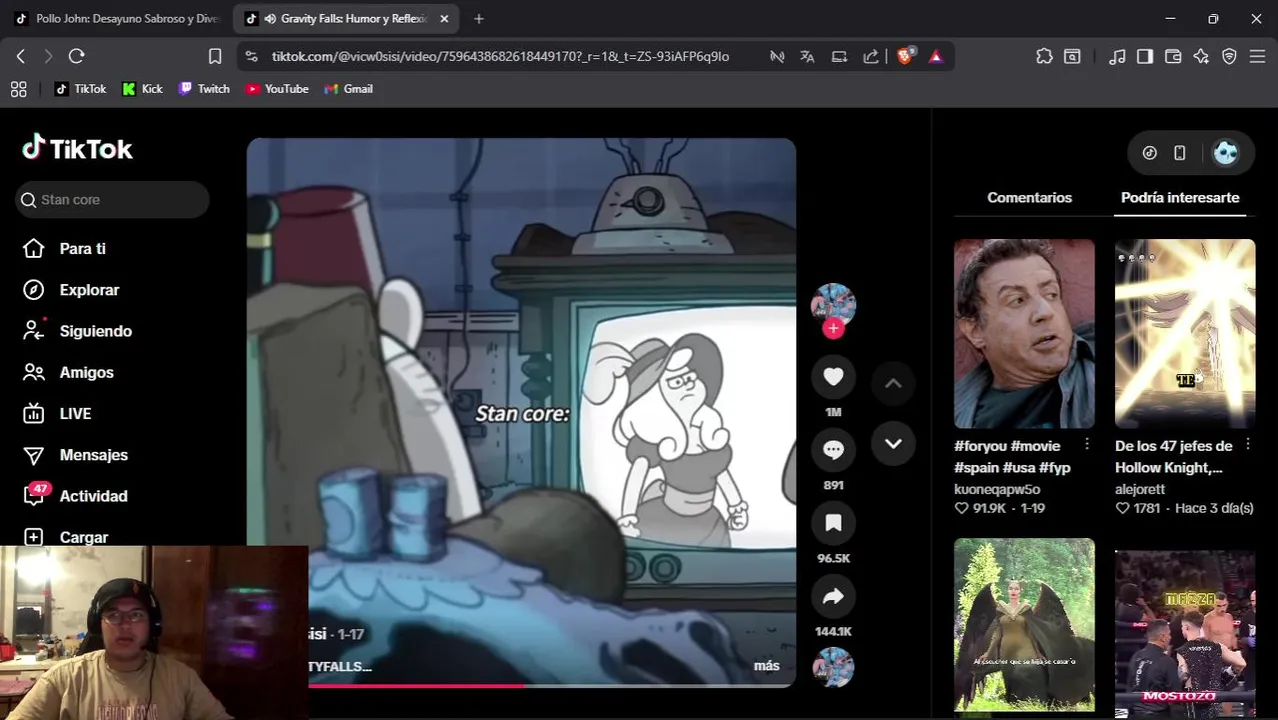Open the sound disc below the share count
The width and height of the screenshot is (1278, 720).
click(x=833, y=667)
